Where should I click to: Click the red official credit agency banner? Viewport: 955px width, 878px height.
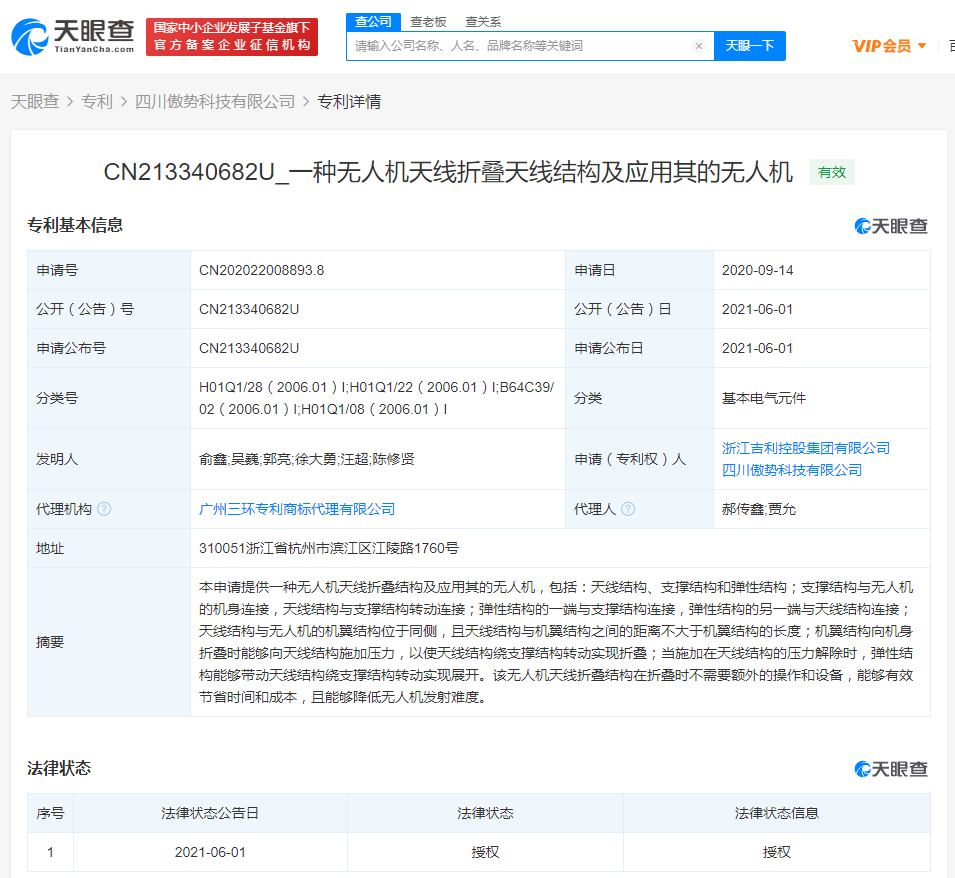(x=232, y=37)
